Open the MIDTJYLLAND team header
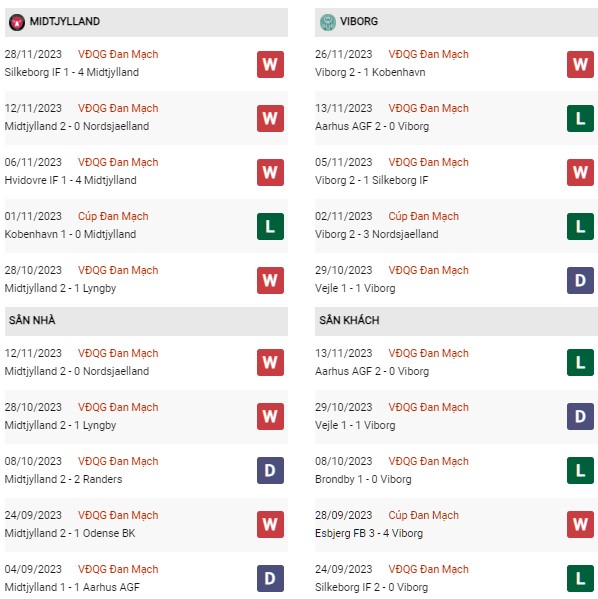Viewport: 598px width, 599px height. pos(146,22)
